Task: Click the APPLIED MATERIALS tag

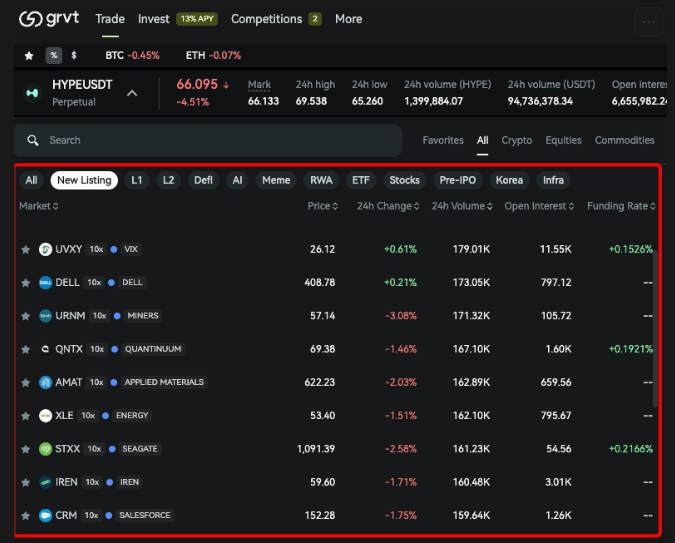Action: tap(164, 382)
